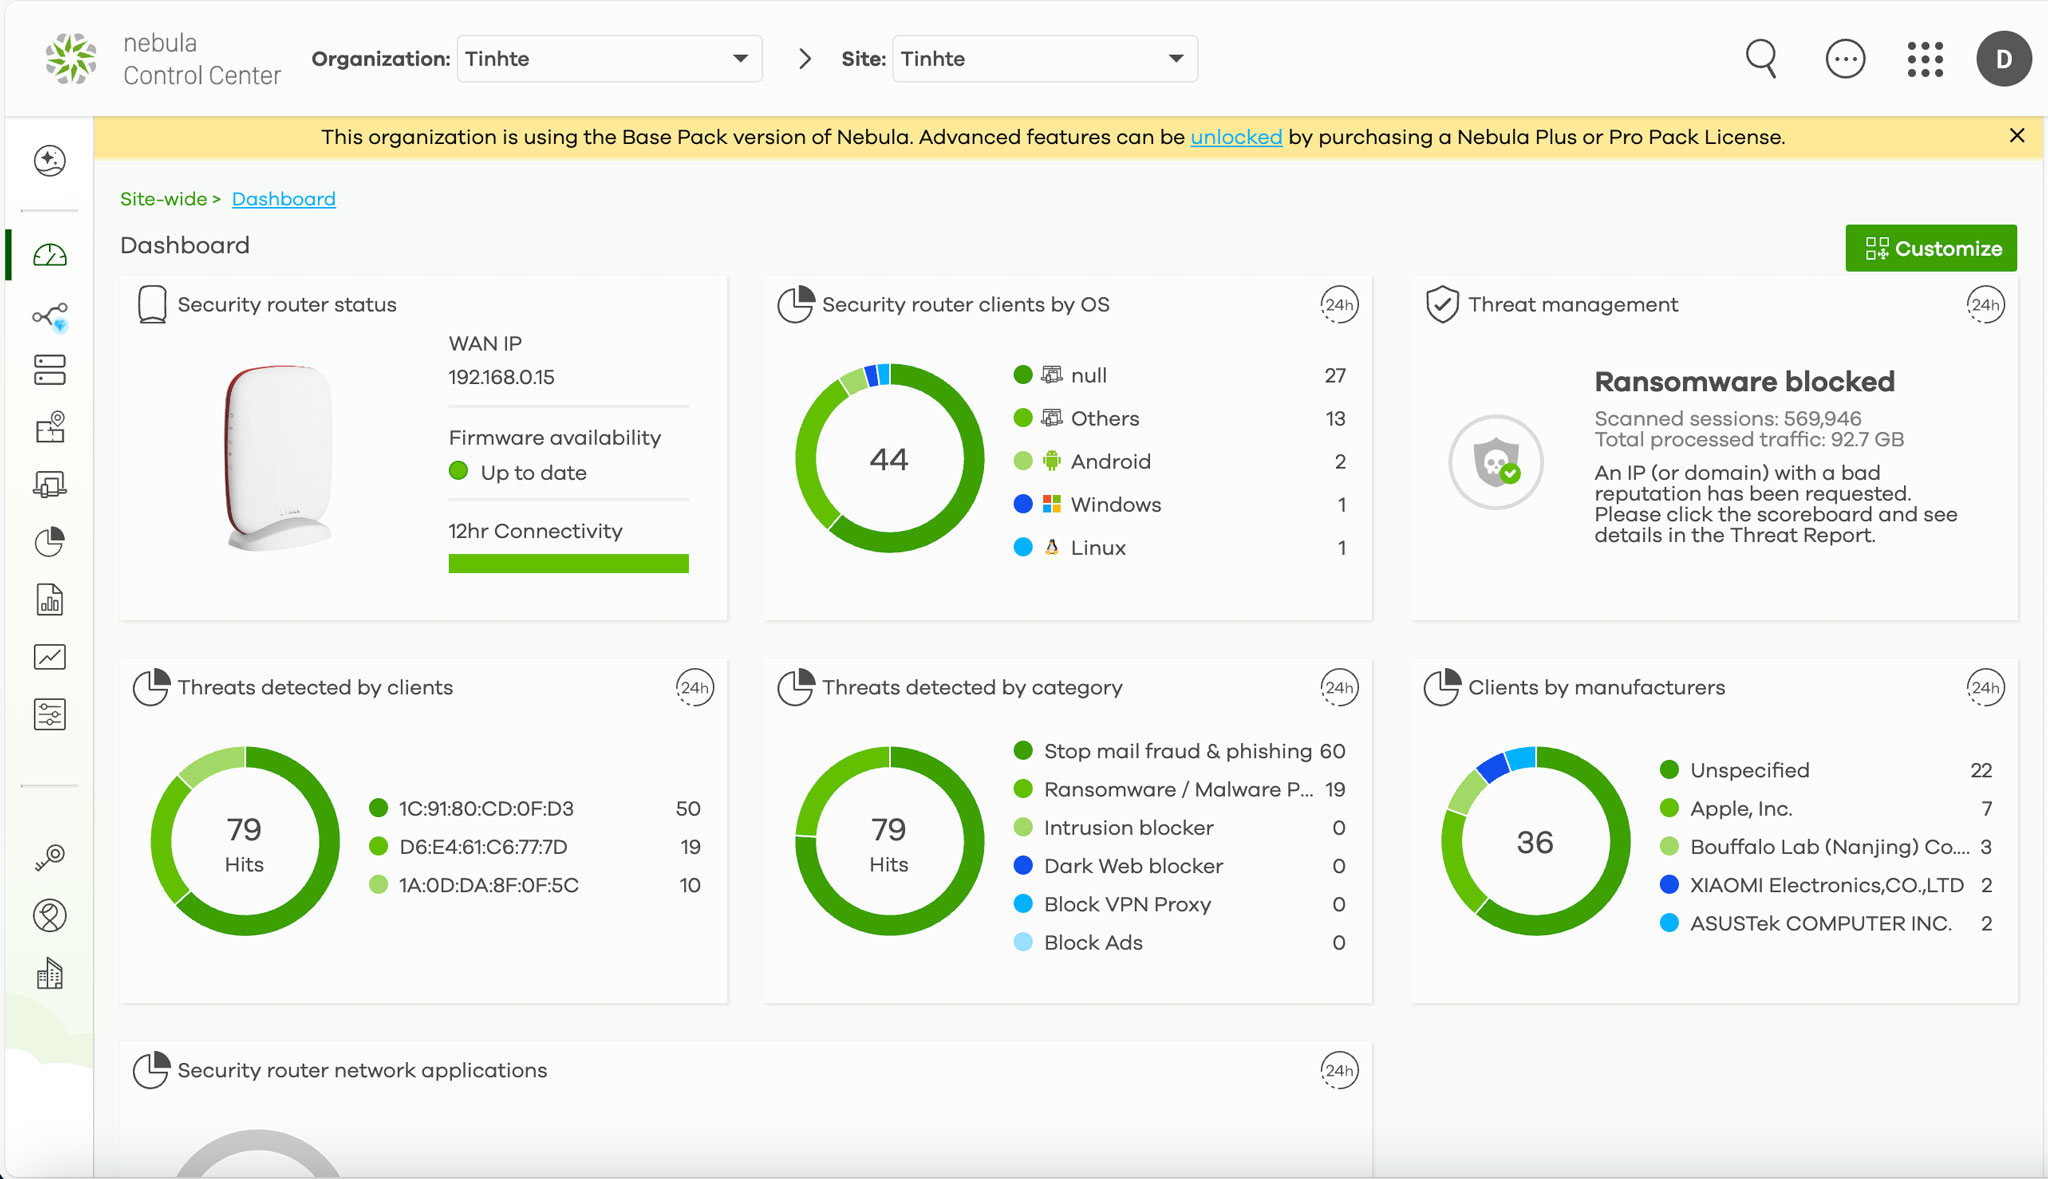Viewport: 2048px width, 1179px height.
Task: Open the configure sliders sidebar icon
Action: [x=50, y=714]
